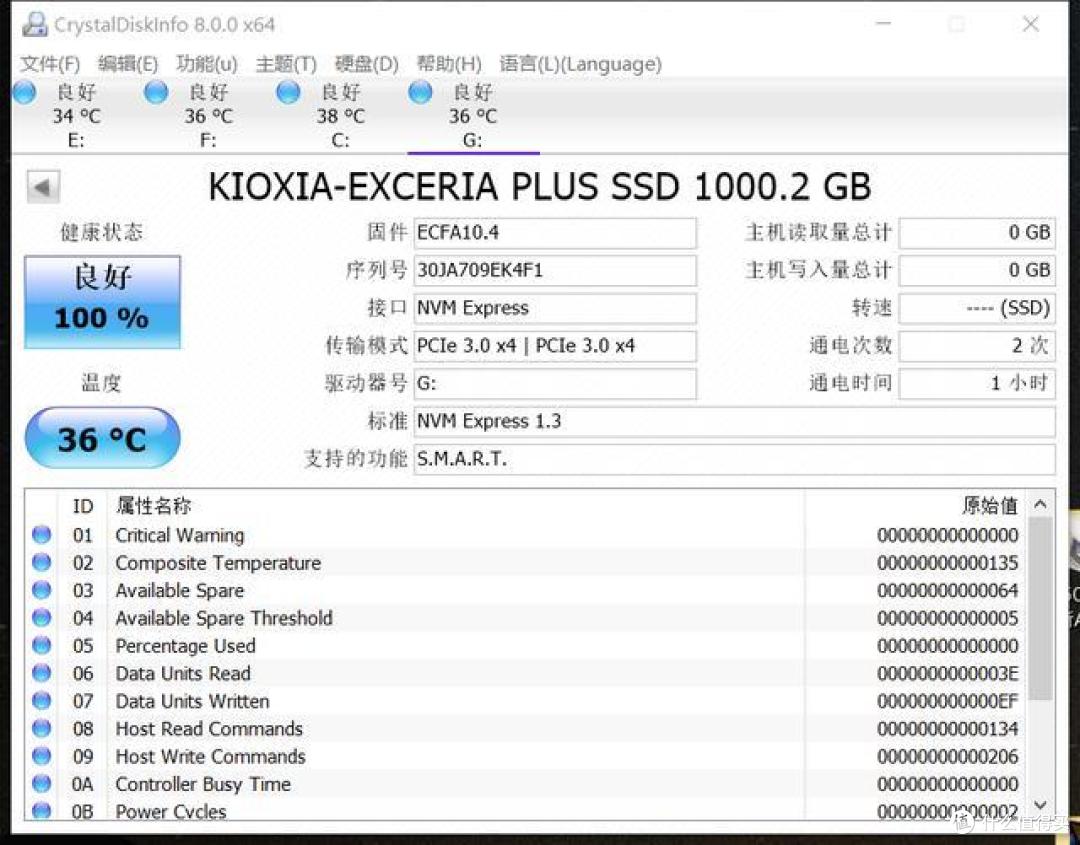This screenshot has height=845, width=1080.
Task: Open the 编辑(E) menu
Action: (x=128, y=64)
